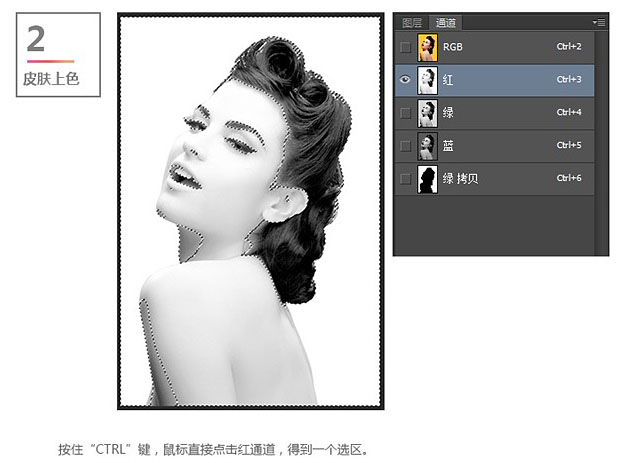Image resolution: width=620 pixels, height=463 pixels.
Task: Switch to the 图层 tab
Action: click(x=412, y=23)
